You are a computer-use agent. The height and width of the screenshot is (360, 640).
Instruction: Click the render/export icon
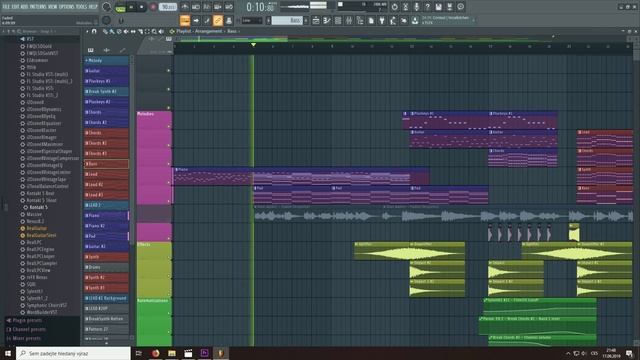449,7
